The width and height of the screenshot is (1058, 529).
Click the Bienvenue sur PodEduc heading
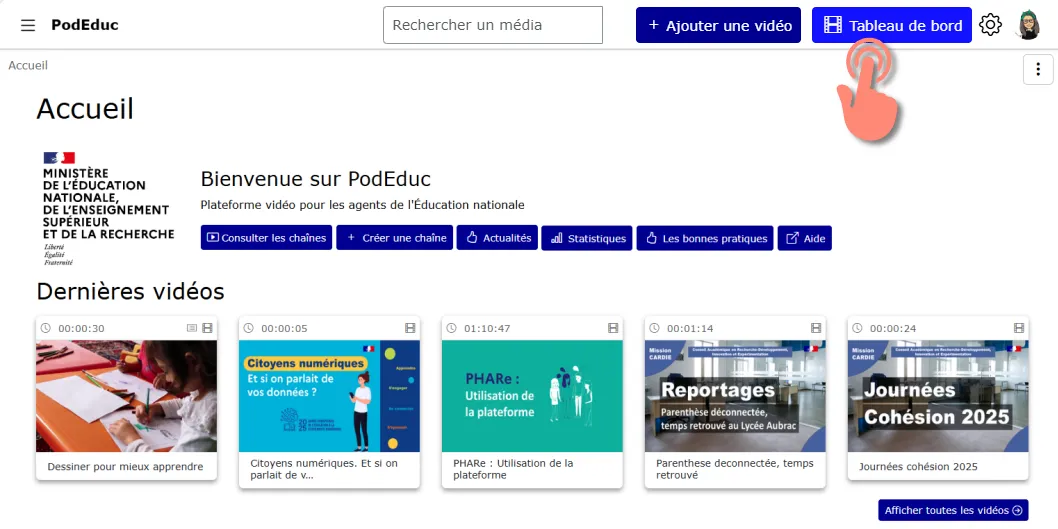316,179
